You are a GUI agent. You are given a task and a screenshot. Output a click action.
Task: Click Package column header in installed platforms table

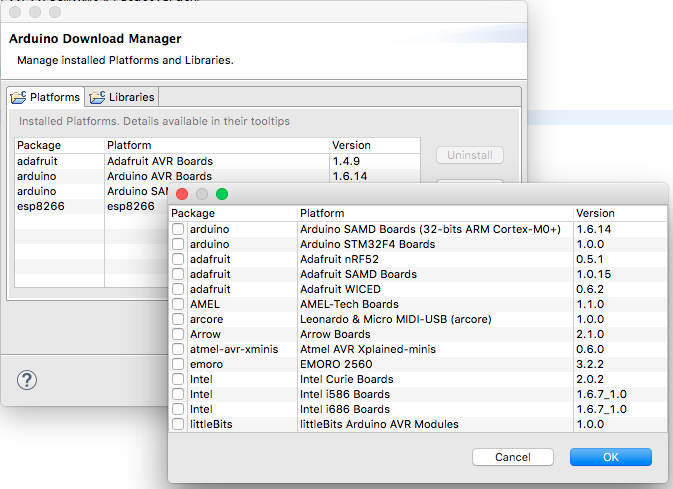pyautogui.click(x=60, y=146)
